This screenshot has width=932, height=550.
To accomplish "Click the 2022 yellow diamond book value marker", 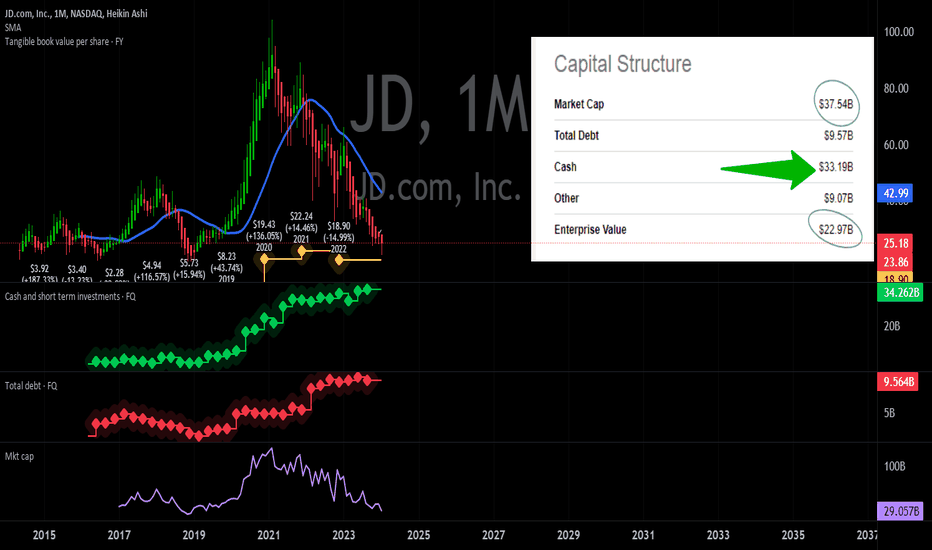I will pyautogui.click(x=339, y=260).
